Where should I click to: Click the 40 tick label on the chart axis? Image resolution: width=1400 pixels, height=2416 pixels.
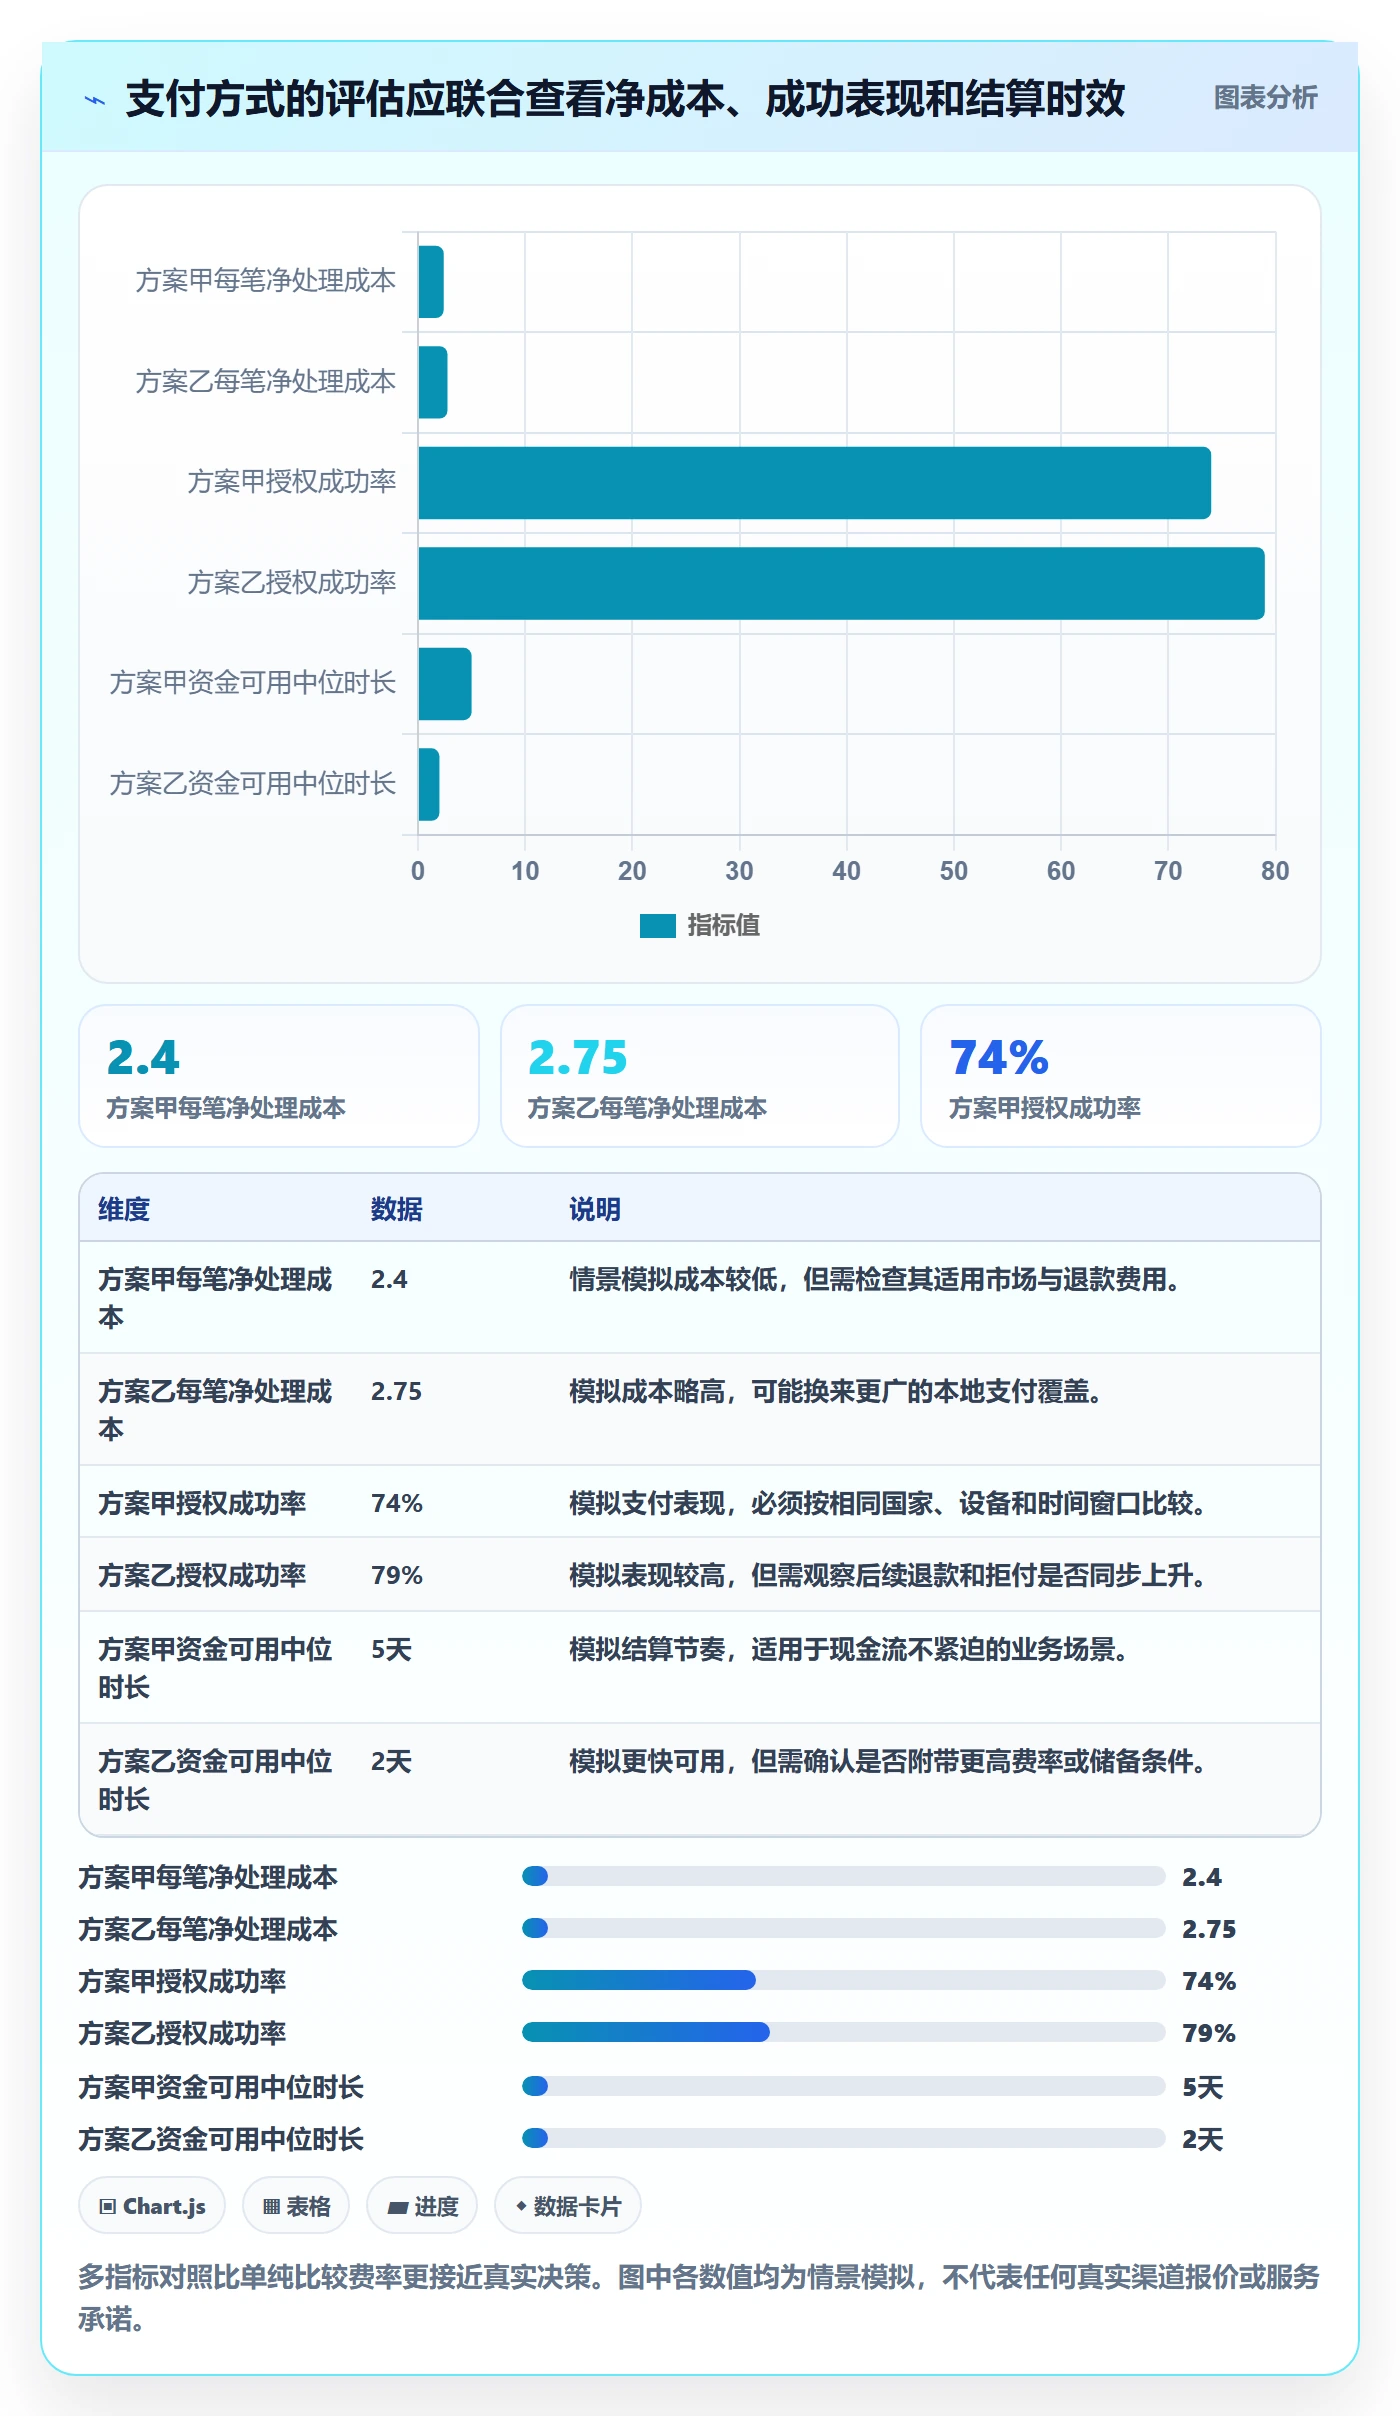846,871
